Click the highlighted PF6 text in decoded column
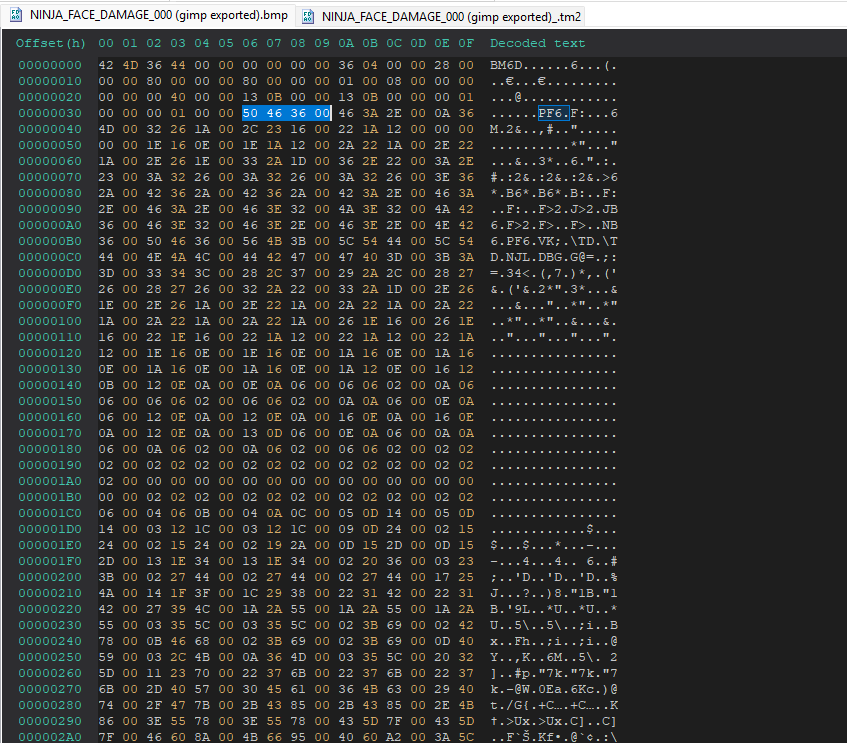Image resolution: width=847 pixels, height=743 pixels. click(x=553, y=113)
